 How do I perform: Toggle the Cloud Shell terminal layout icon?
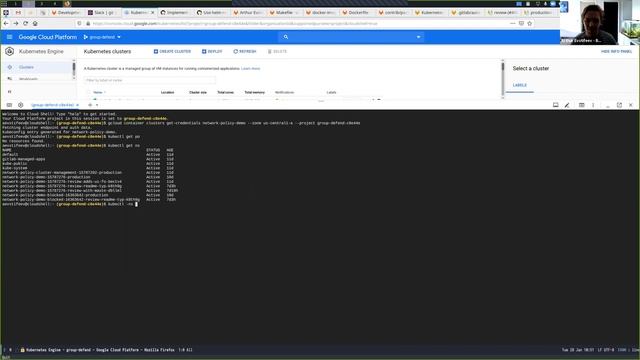[582, 105]
